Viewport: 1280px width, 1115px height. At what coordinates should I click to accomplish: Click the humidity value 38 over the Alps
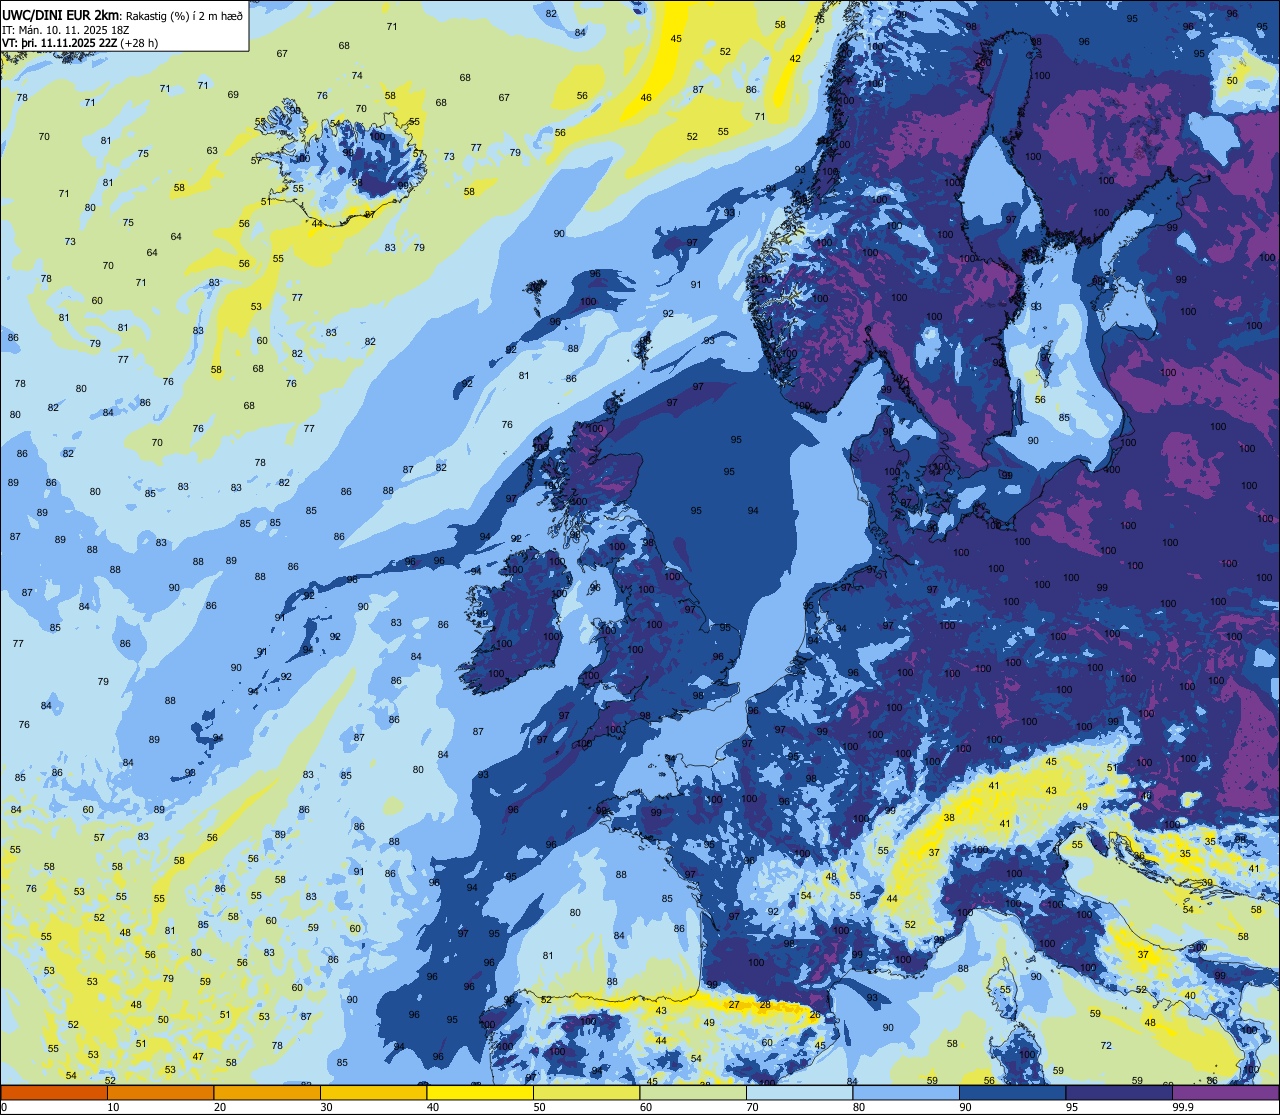949,817
